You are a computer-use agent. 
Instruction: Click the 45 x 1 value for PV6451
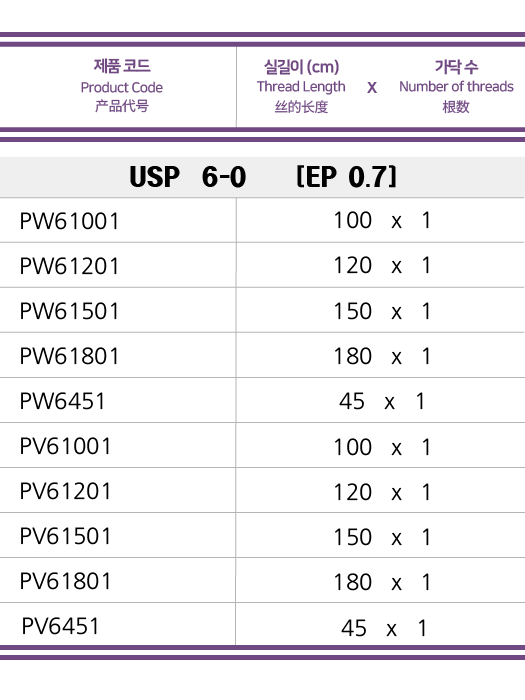tap(384, 628)
